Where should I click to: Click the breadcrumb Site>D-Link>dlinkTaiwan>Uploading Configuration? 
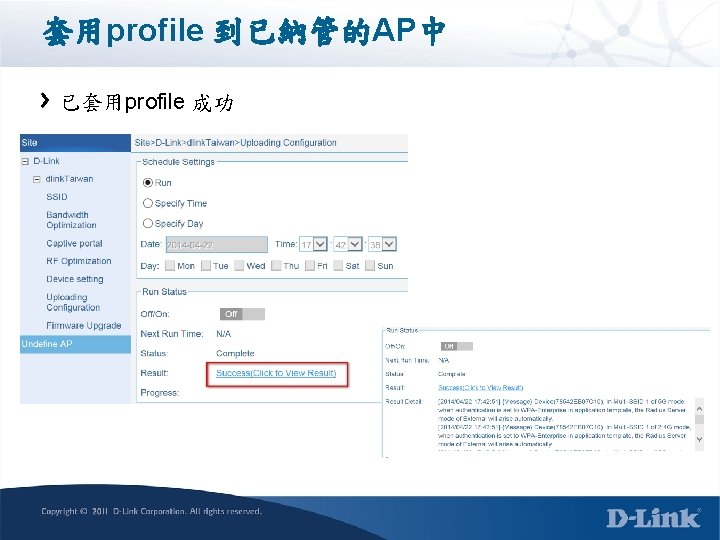pos(236,143)
